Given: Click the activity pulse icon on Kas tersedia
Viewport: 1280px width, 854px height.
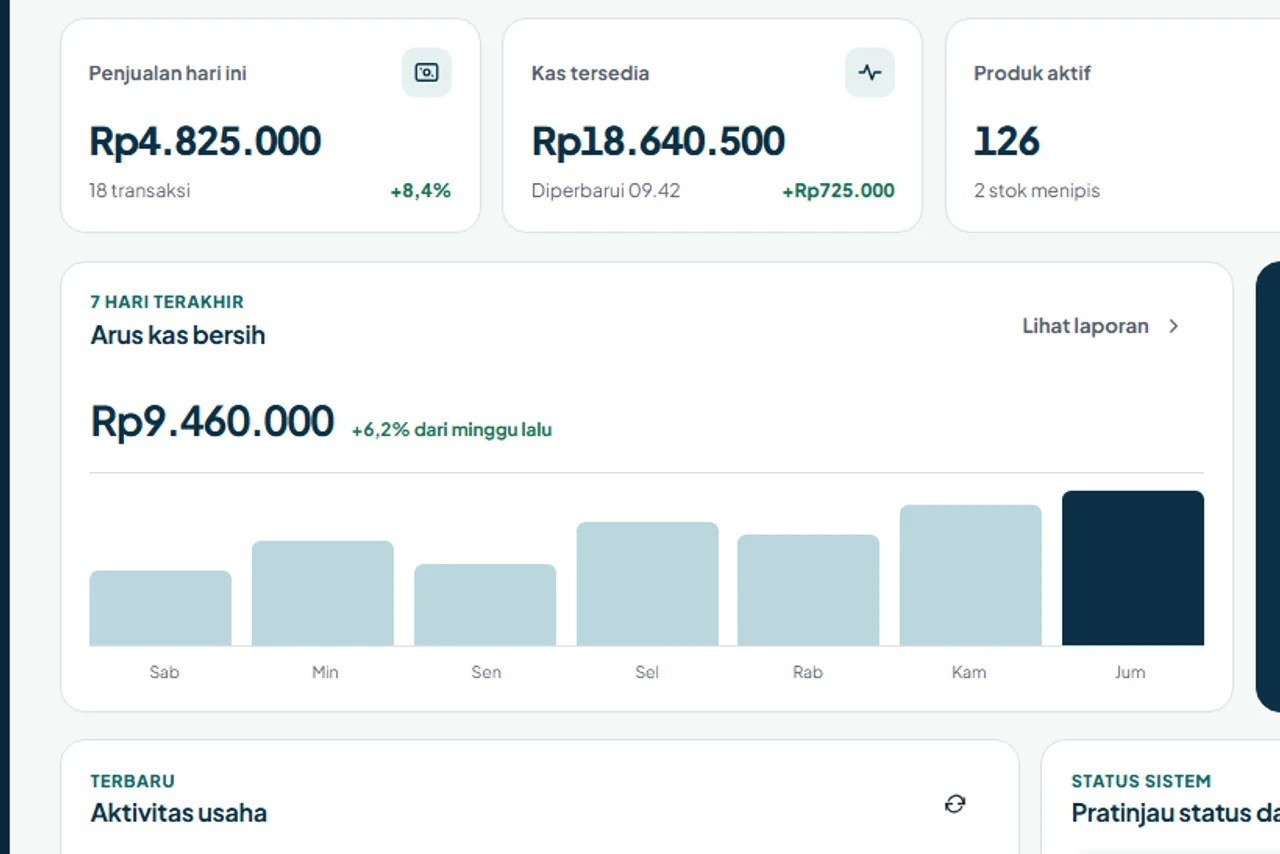Looking at the screenshot, I should click(x=870, y=73).
